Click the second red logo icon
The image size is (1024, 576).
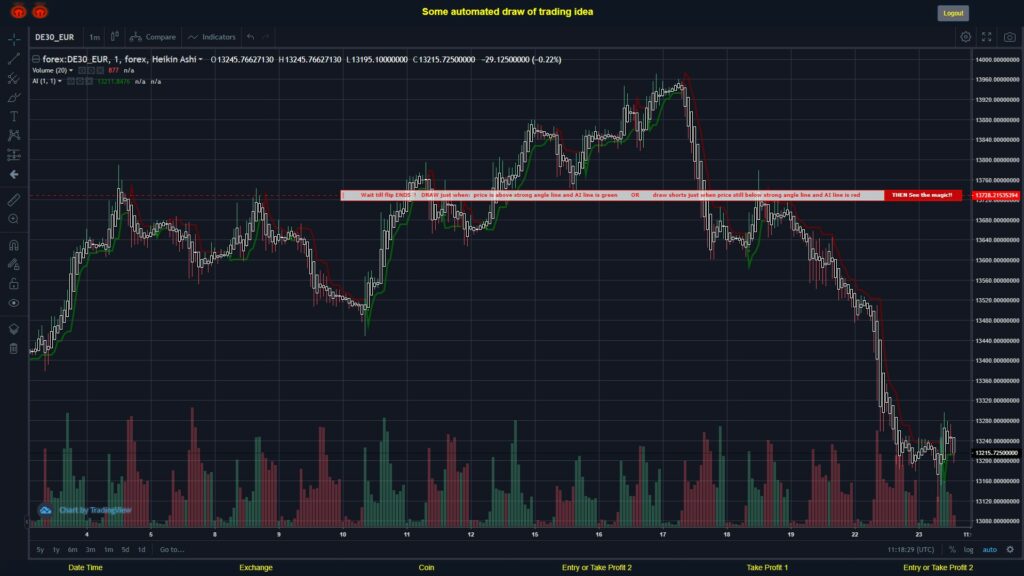(x=40, y=11)
